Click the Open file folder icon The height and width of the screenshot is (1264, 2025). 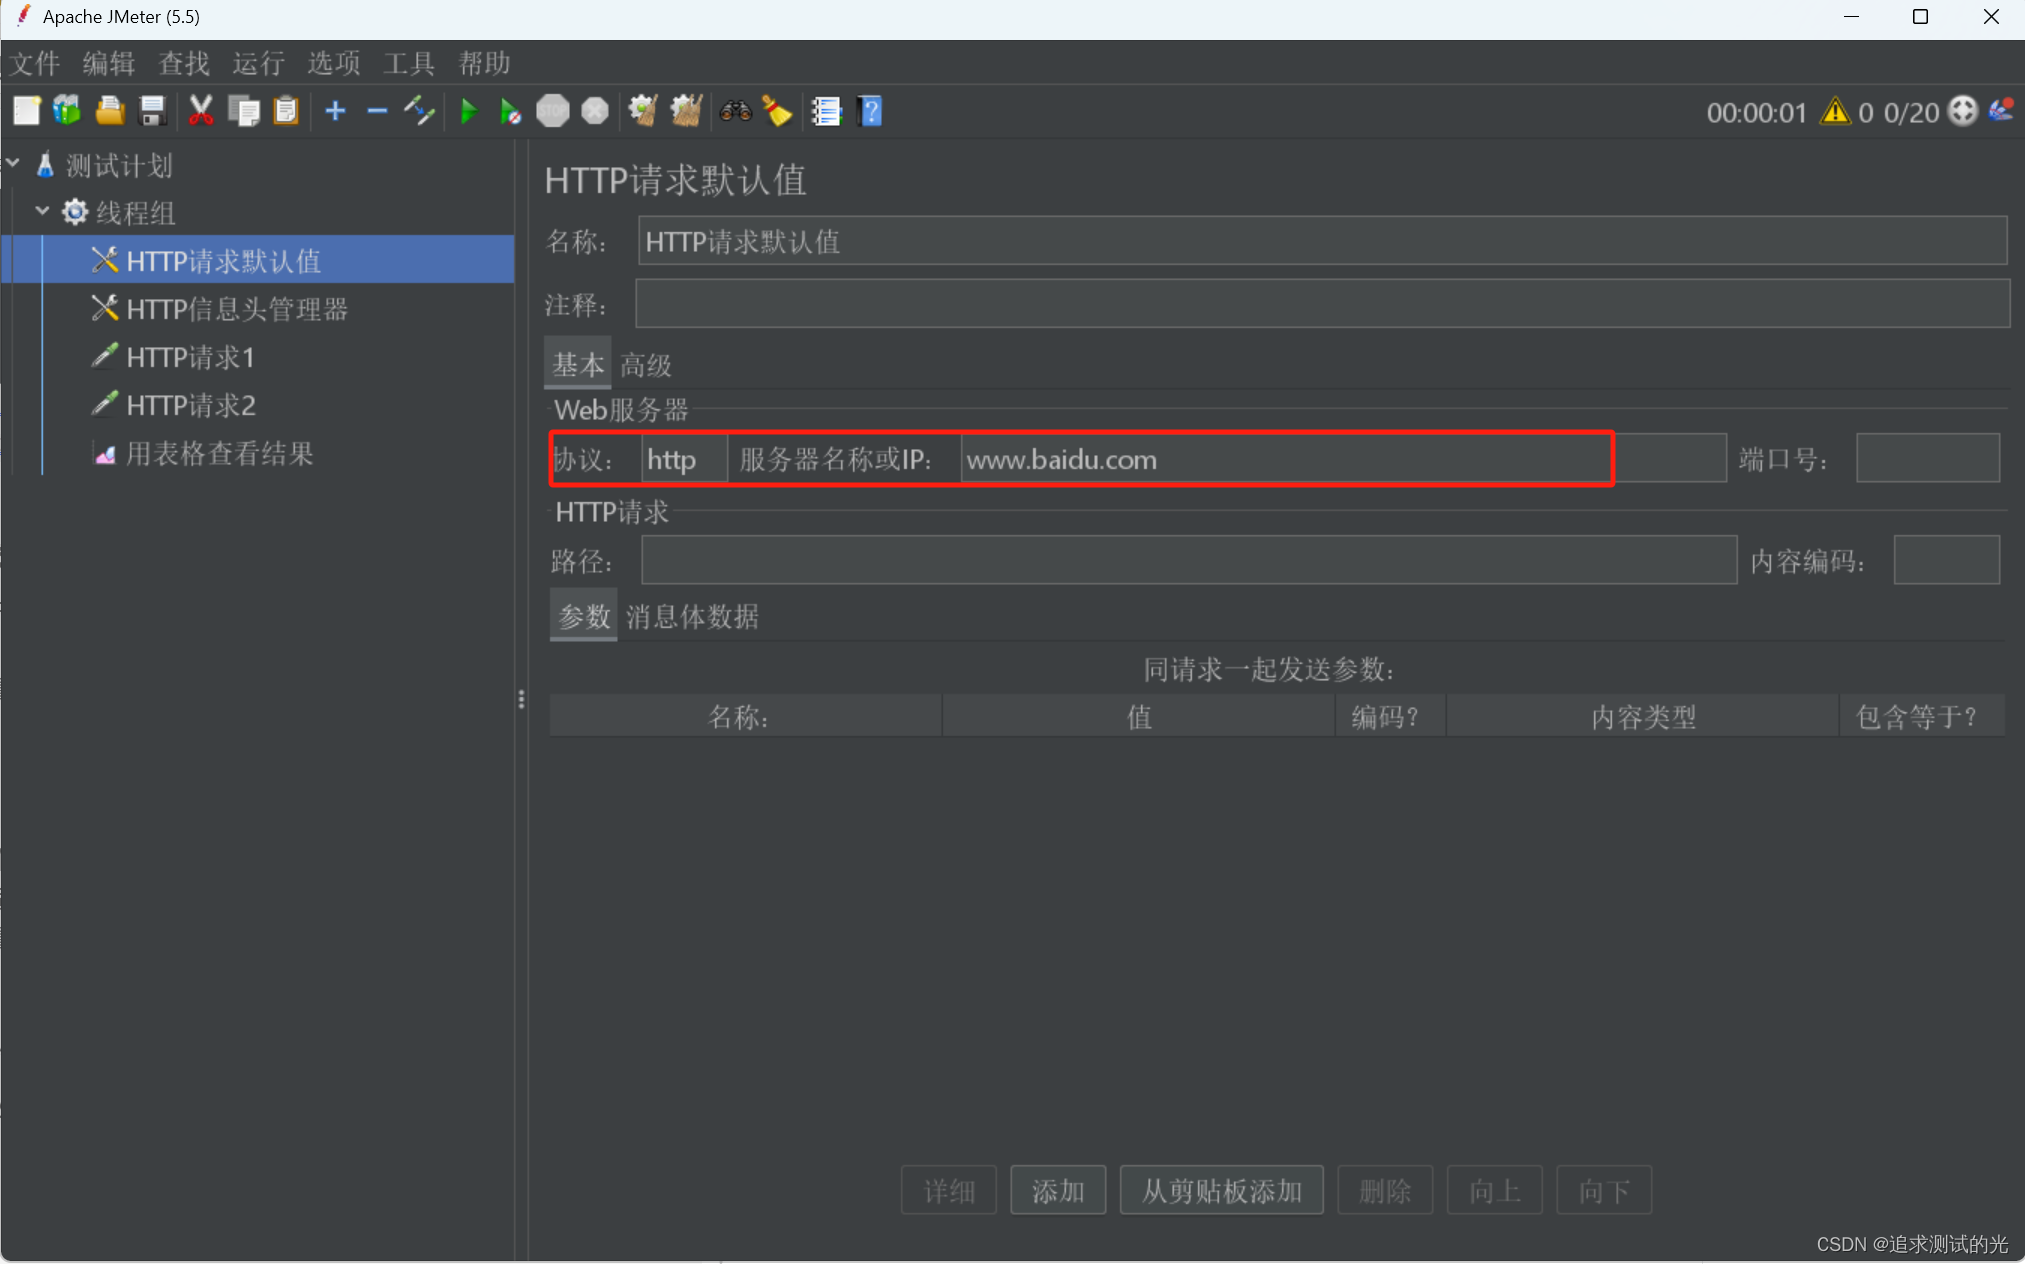(110, 111)
